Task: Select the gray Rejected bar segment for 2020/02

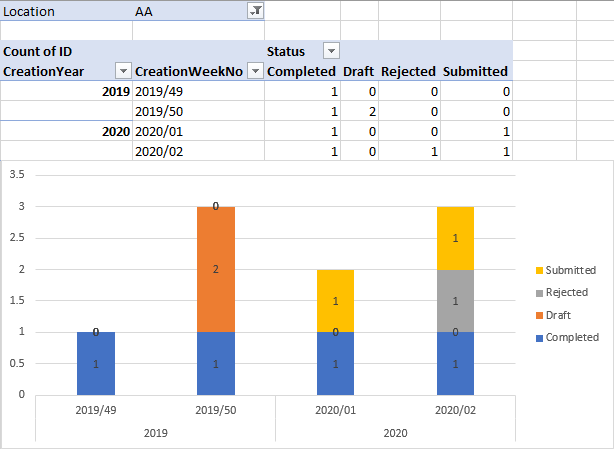Action: pyautogui.click(x=455, y=301)
